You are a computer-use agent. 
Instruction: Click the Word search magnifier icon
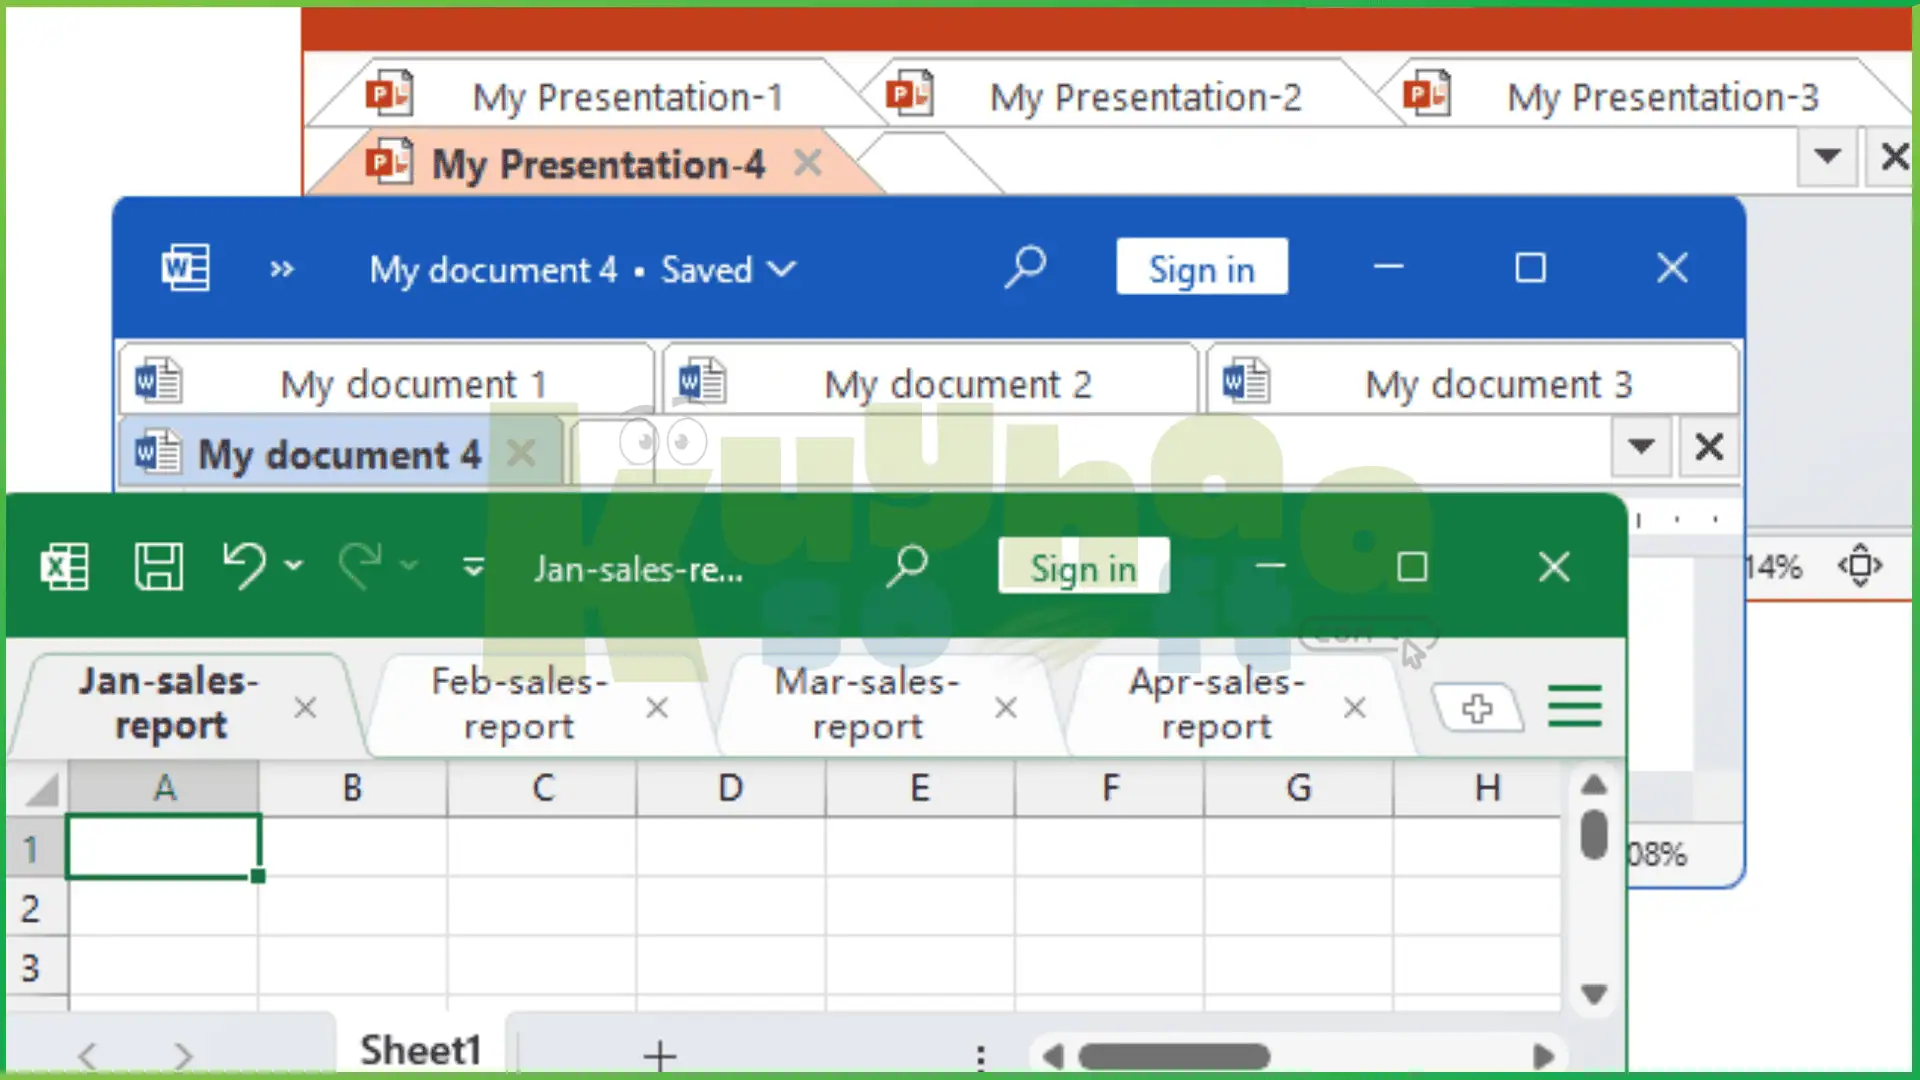[1025, 268]
